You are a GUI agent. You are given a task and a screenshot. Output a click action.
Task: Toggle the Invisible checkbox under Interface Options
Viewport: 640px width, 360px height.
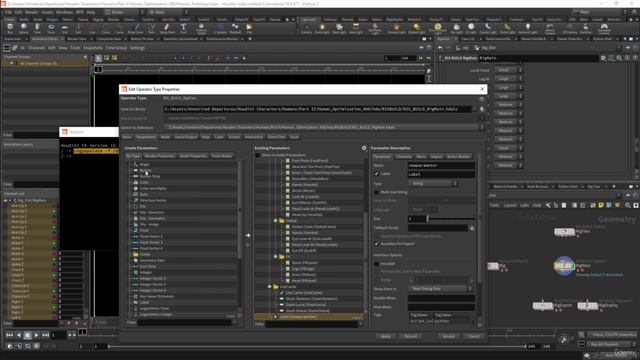(x=376, y=264)
